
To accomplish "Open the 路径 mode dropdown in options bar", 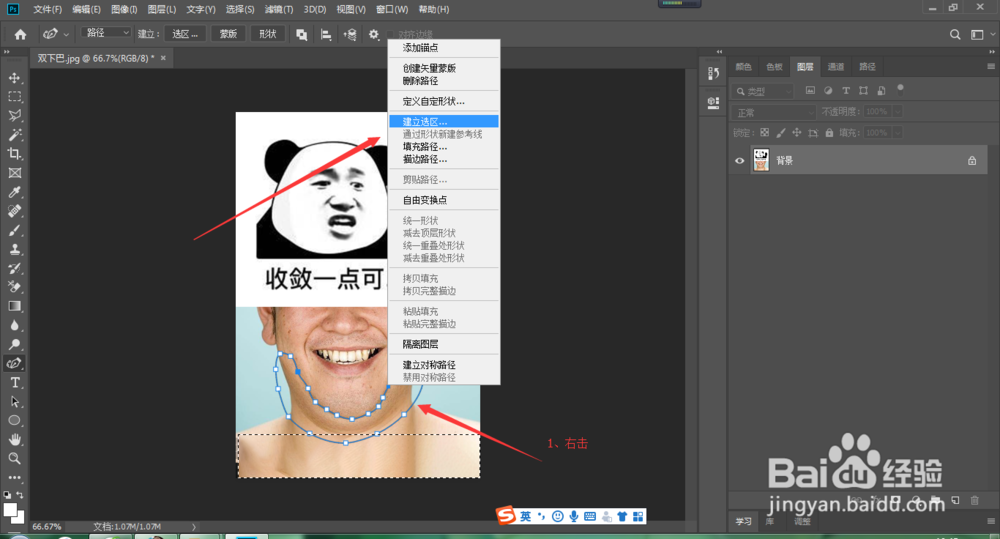I will (x=107, y=33).
